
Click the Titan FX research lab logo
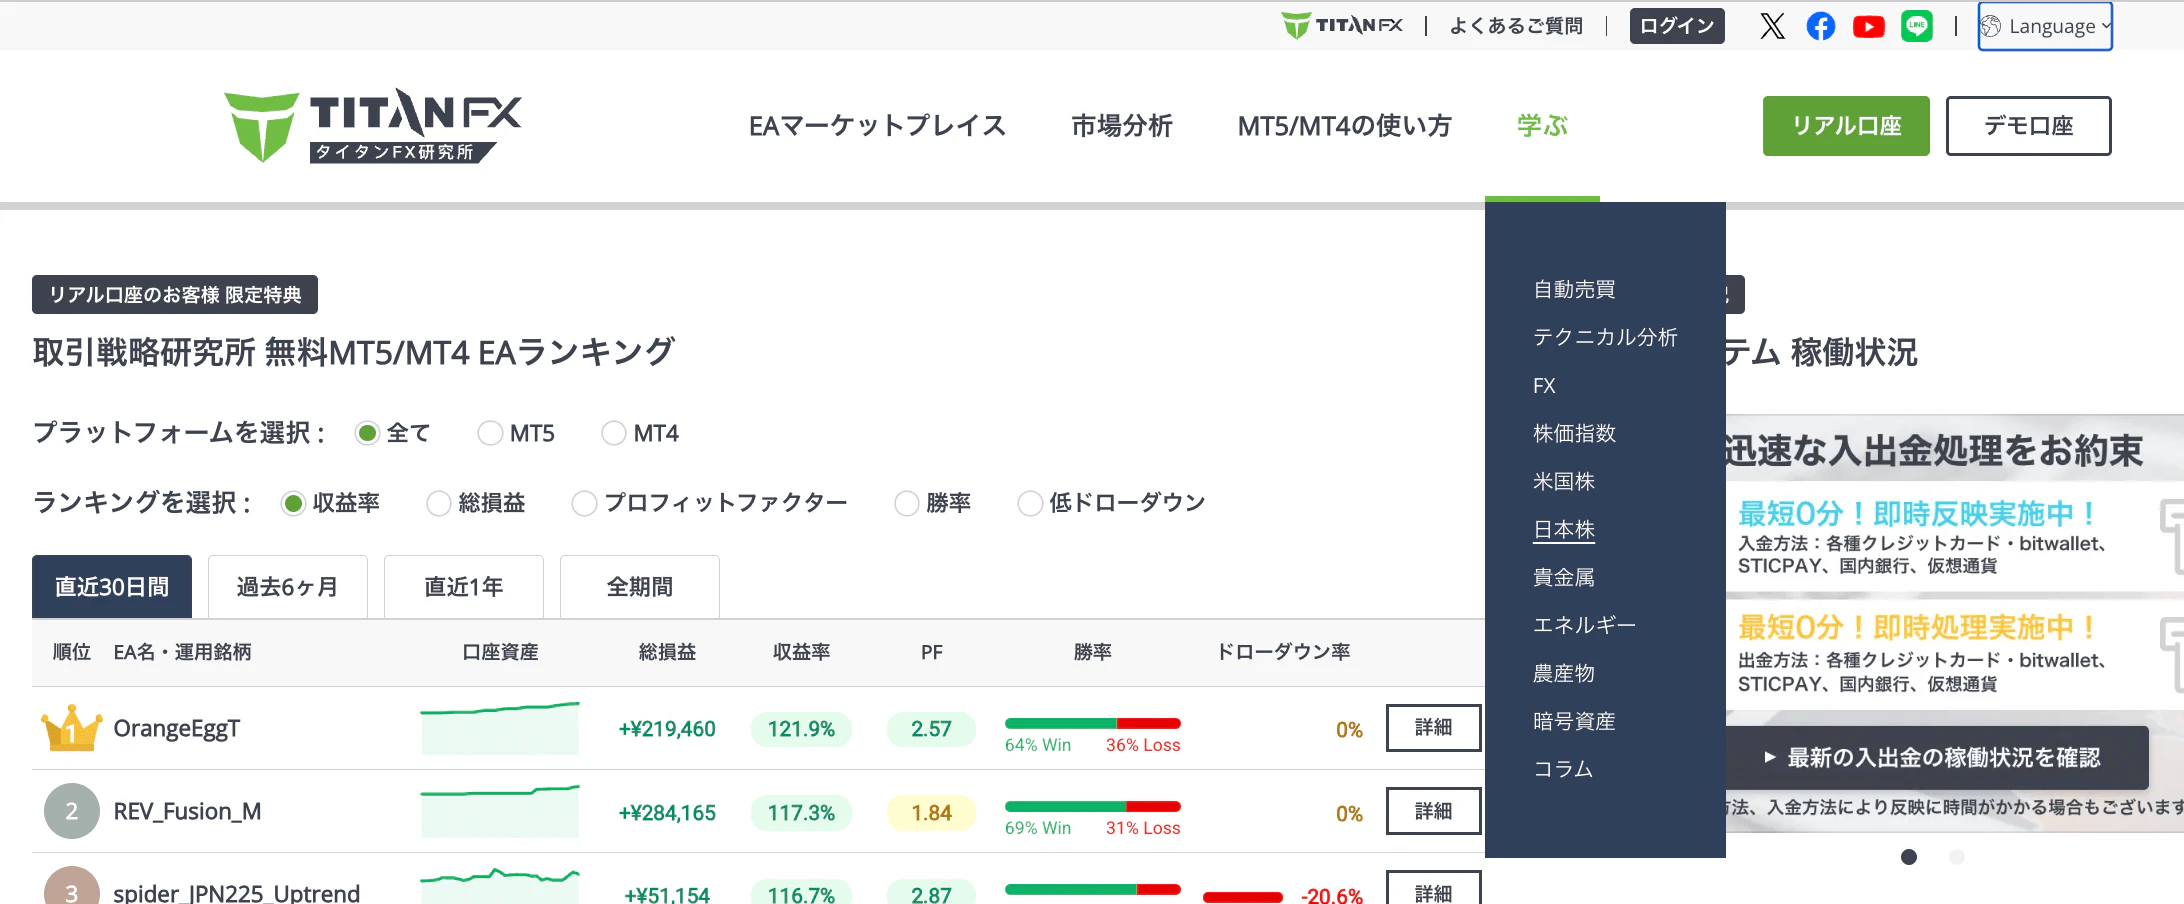(x=372, y=126)
